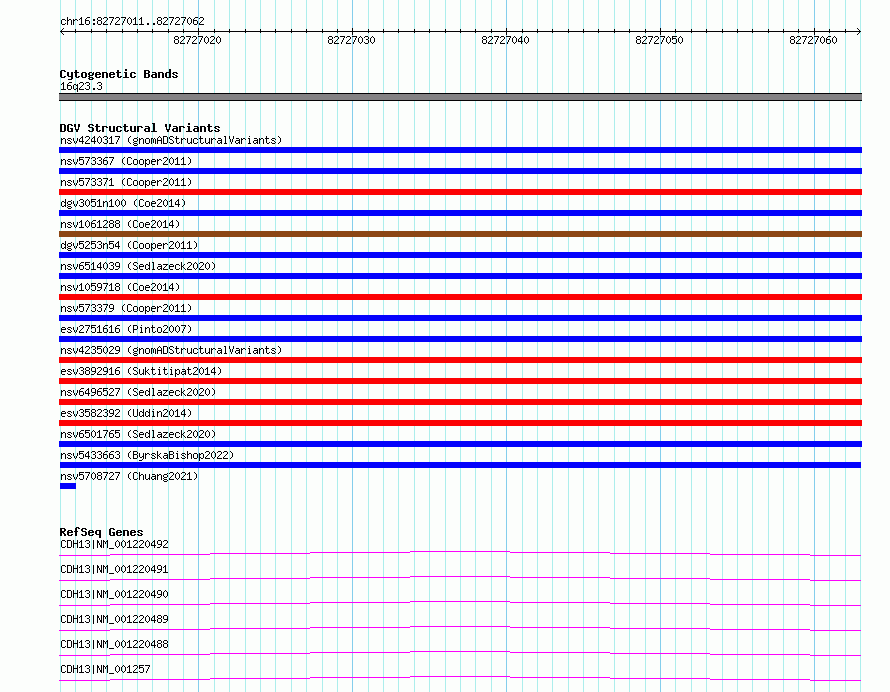Click the CDH13|NM_001257 transcript label
890x692 pixels.
click(105, 669)
